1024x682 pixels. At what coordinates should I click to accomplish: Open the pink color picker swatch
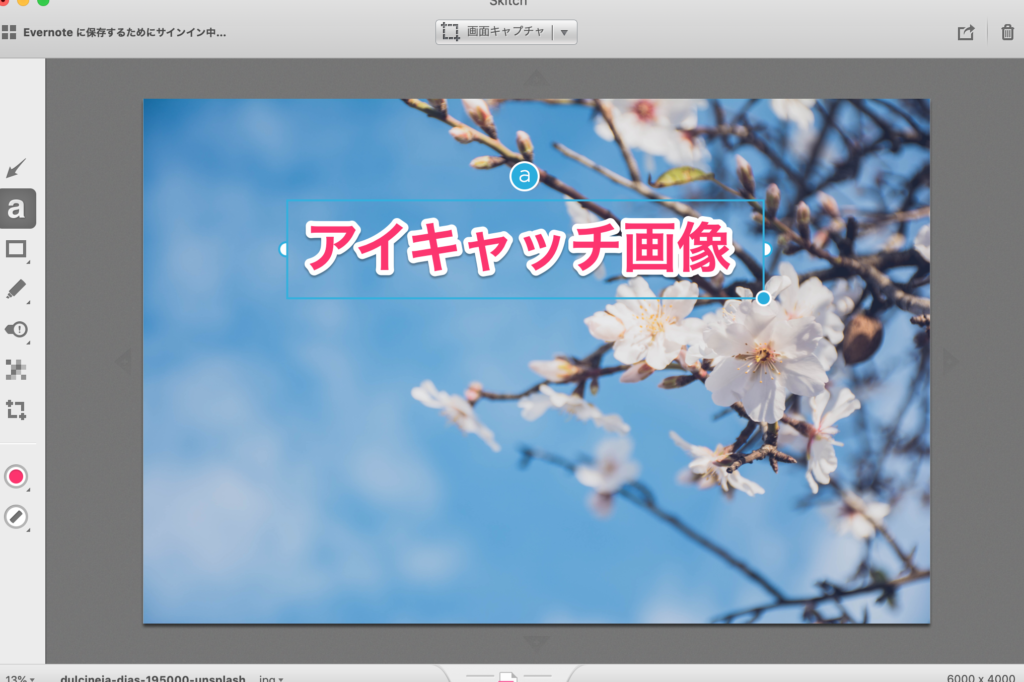point(16,476)
